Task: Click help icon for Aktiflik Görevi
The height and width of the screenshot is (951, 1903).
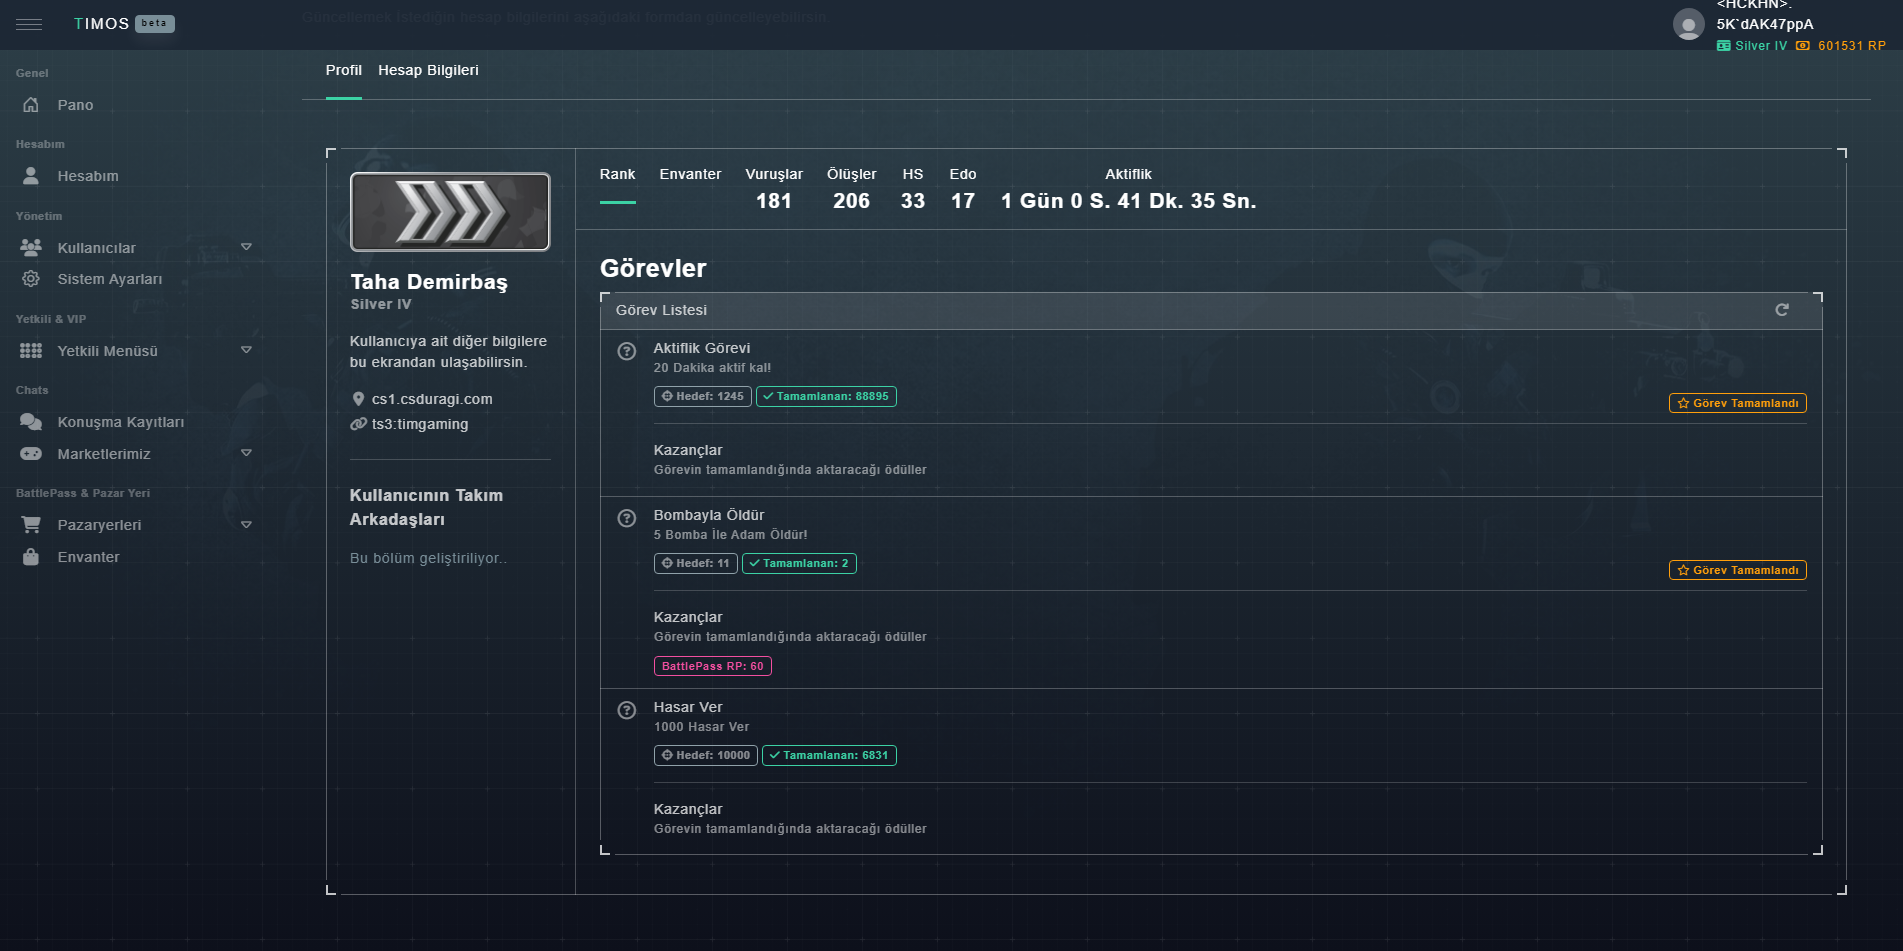Action: tap(627, 351)
